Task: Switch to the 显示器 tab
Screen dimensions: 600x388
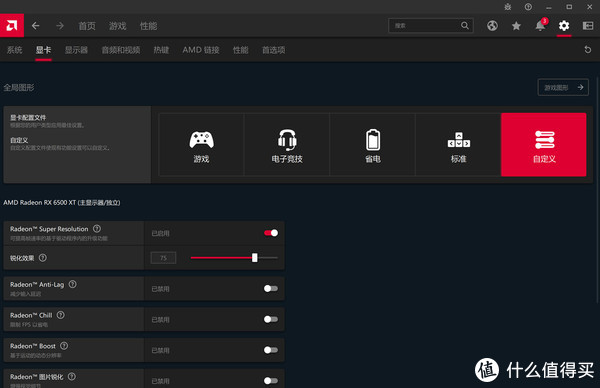Action: click(x=76, y=50)
